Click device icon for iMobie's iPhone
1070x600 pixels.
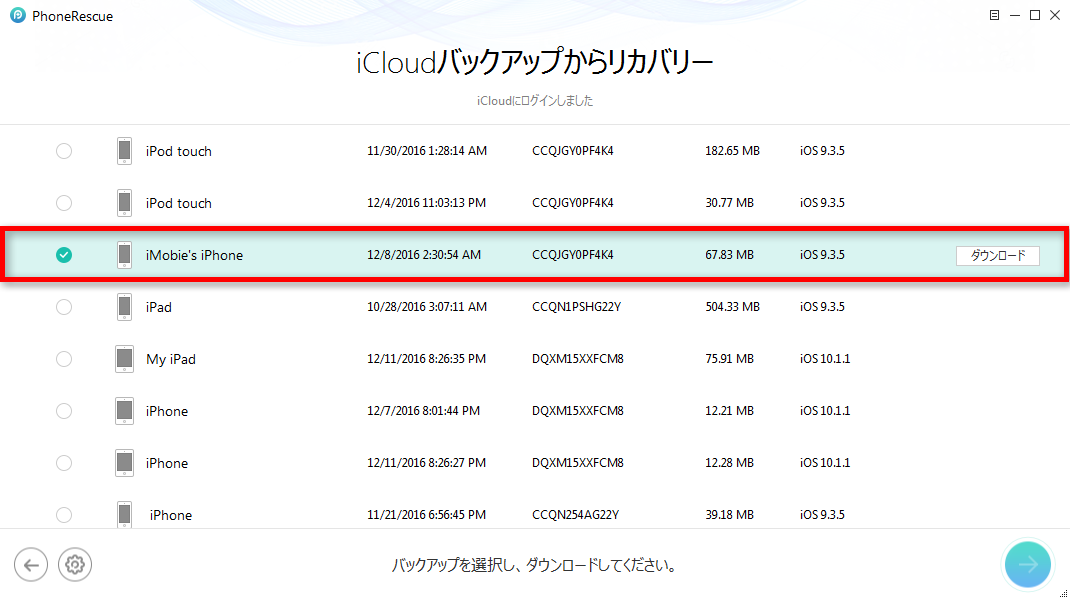(124, 255)
